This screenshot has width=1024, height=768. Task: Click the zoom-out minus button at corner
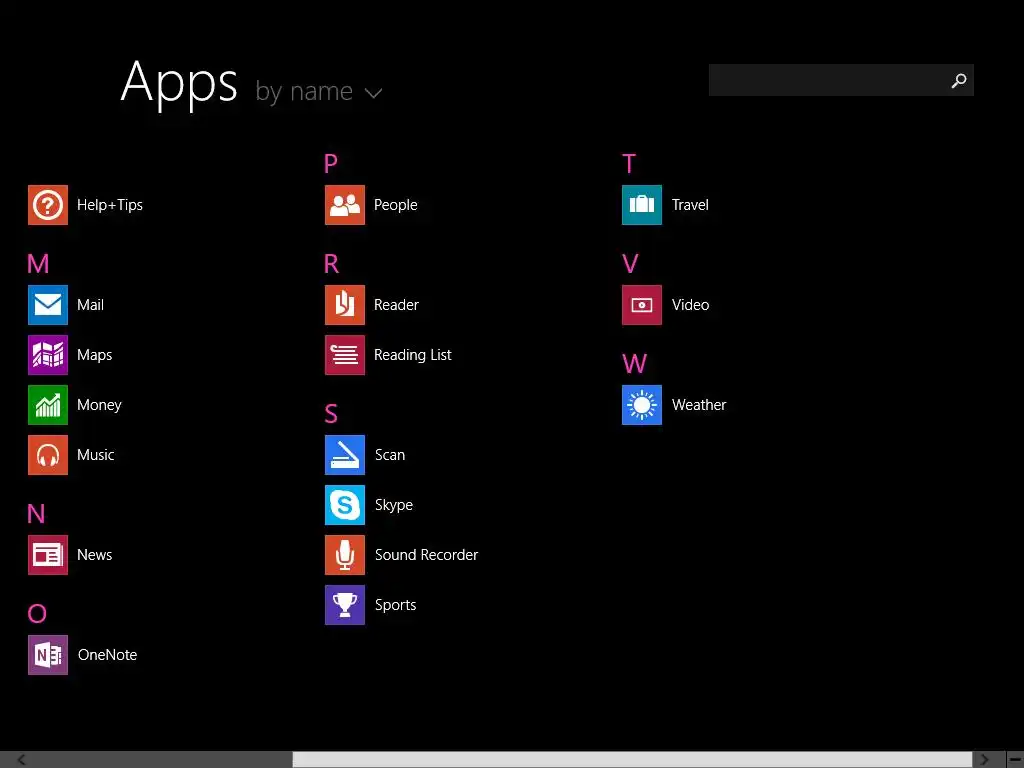[x=1016, y=760]
